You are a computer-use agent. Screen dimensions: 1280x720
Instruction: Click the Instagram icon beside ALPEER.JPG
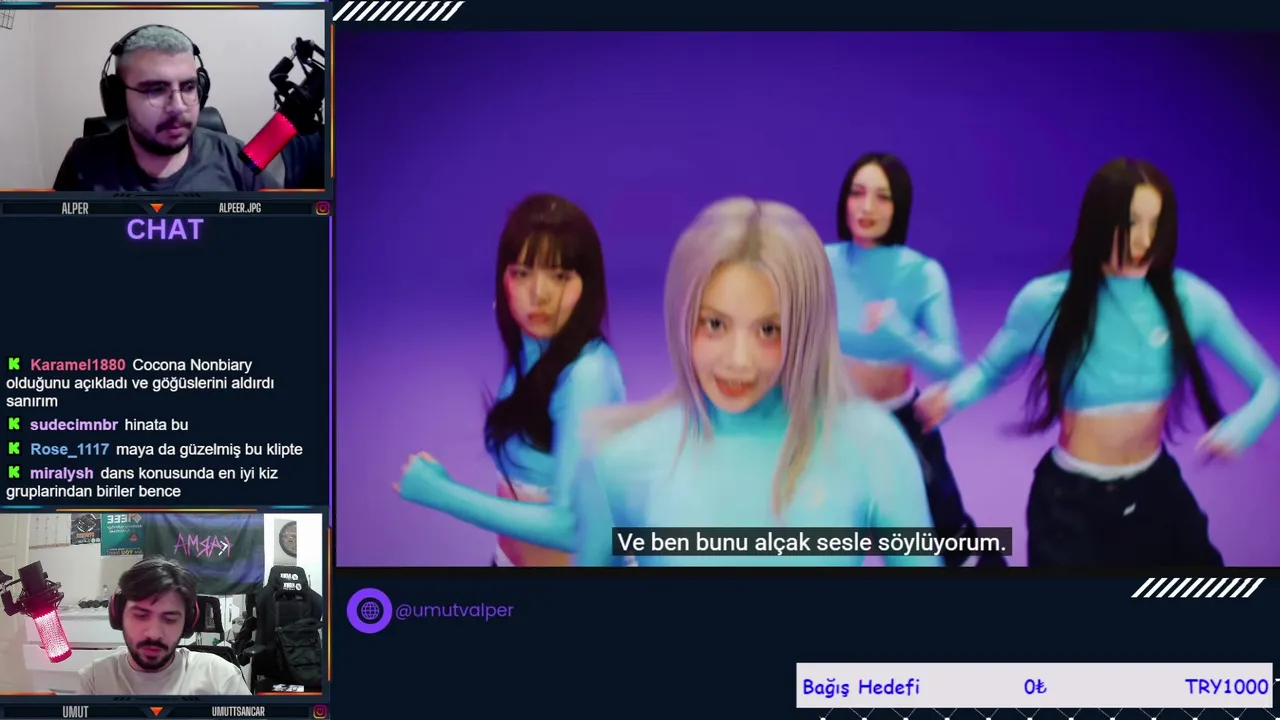tap(322, 208)
